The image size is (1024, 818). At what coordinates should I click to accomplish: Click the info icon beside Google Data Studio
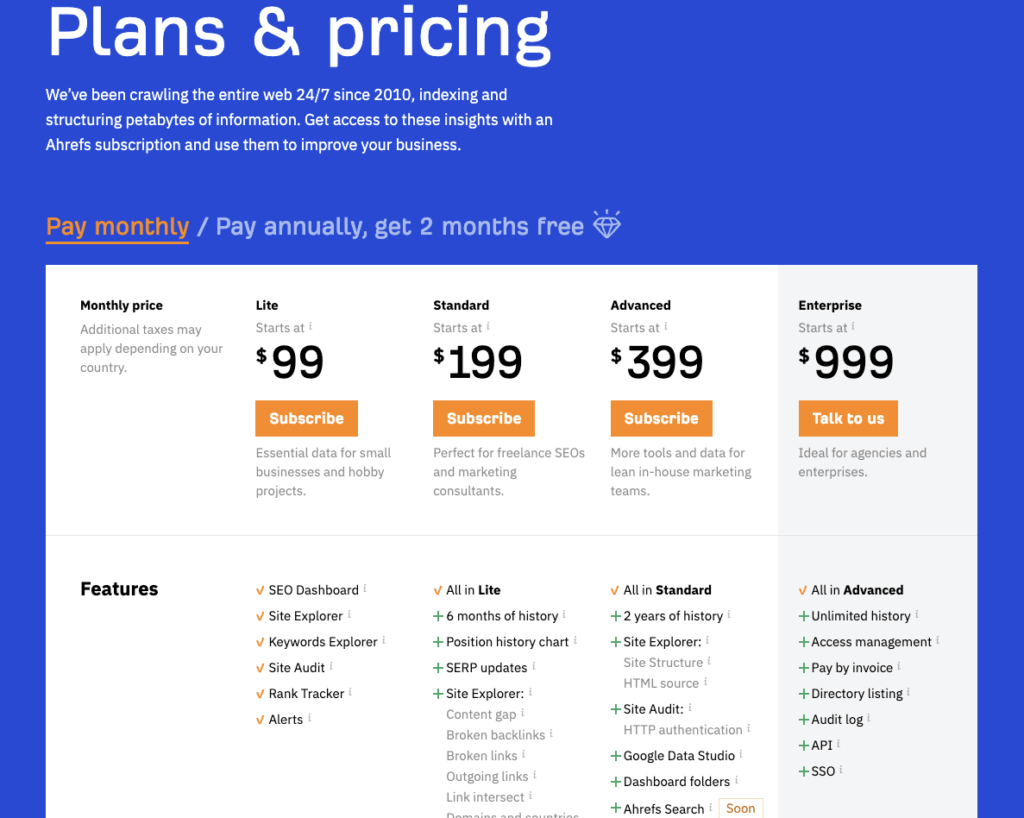742,754
